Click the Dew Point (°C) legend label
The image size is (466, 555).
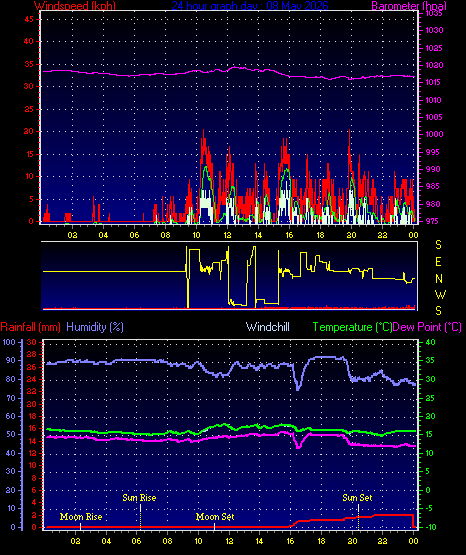pyautogui.click(x=427, y=327)
